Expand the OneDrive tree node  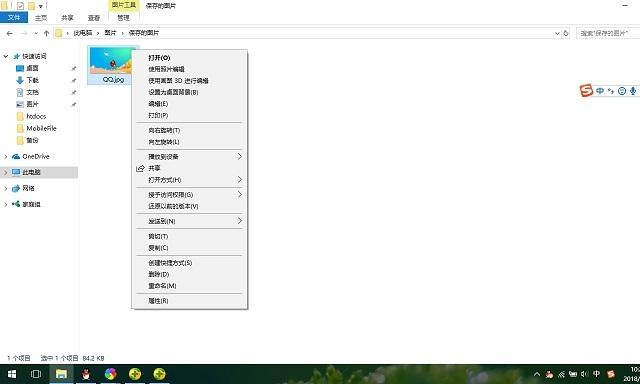[6, 156]
